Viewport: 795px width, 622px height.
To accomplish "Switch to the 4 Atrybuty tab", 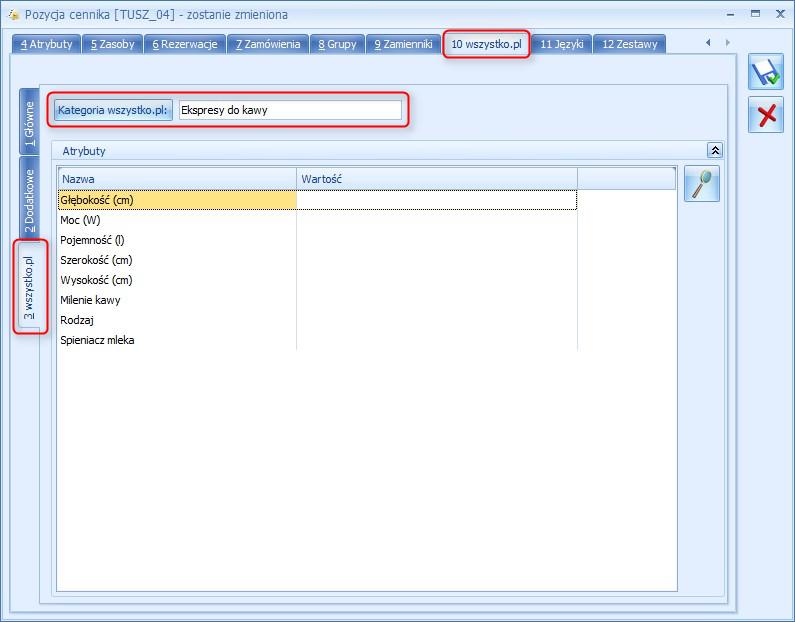I will tap(46, 44).
